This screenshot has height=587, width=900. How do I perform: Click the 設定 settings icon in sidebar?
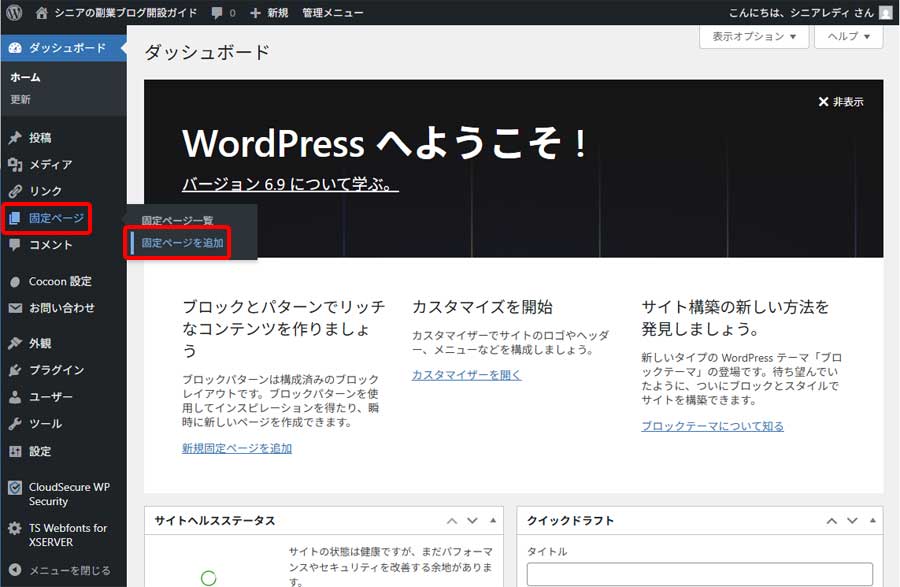click(x=14, y=451)
